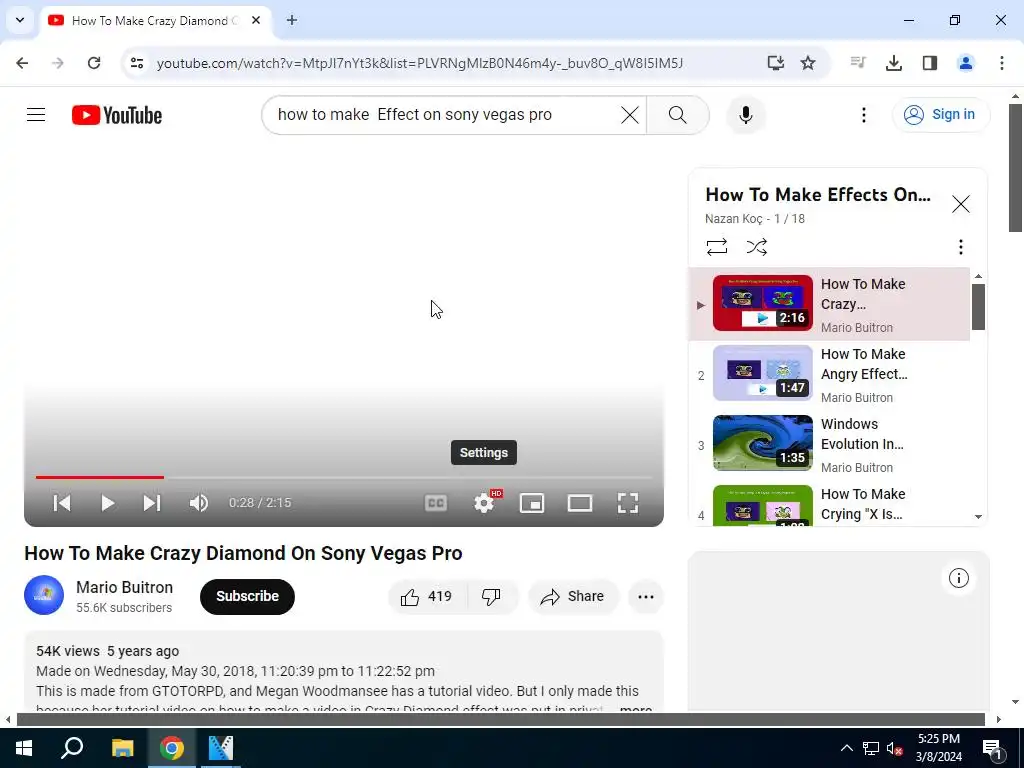Close the playlist panel
1024x768 pixels.
click(x=961, y=204)
